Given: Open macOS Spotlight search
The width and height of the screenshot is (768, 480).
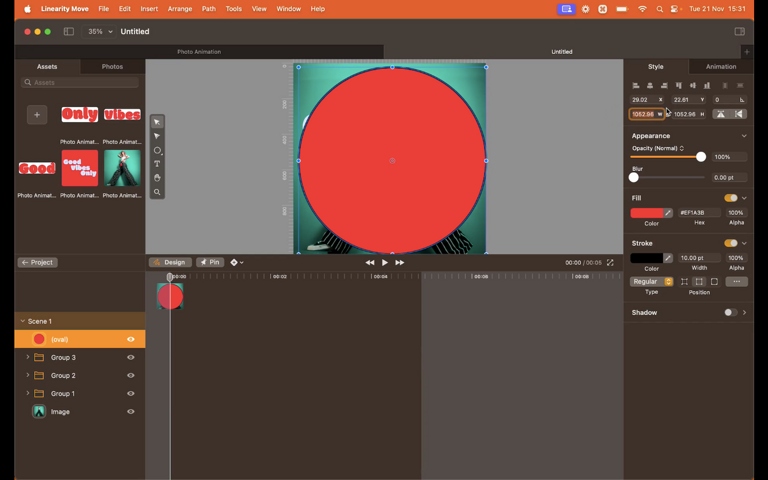Looking at the screenshot, I should pos(660,9).
